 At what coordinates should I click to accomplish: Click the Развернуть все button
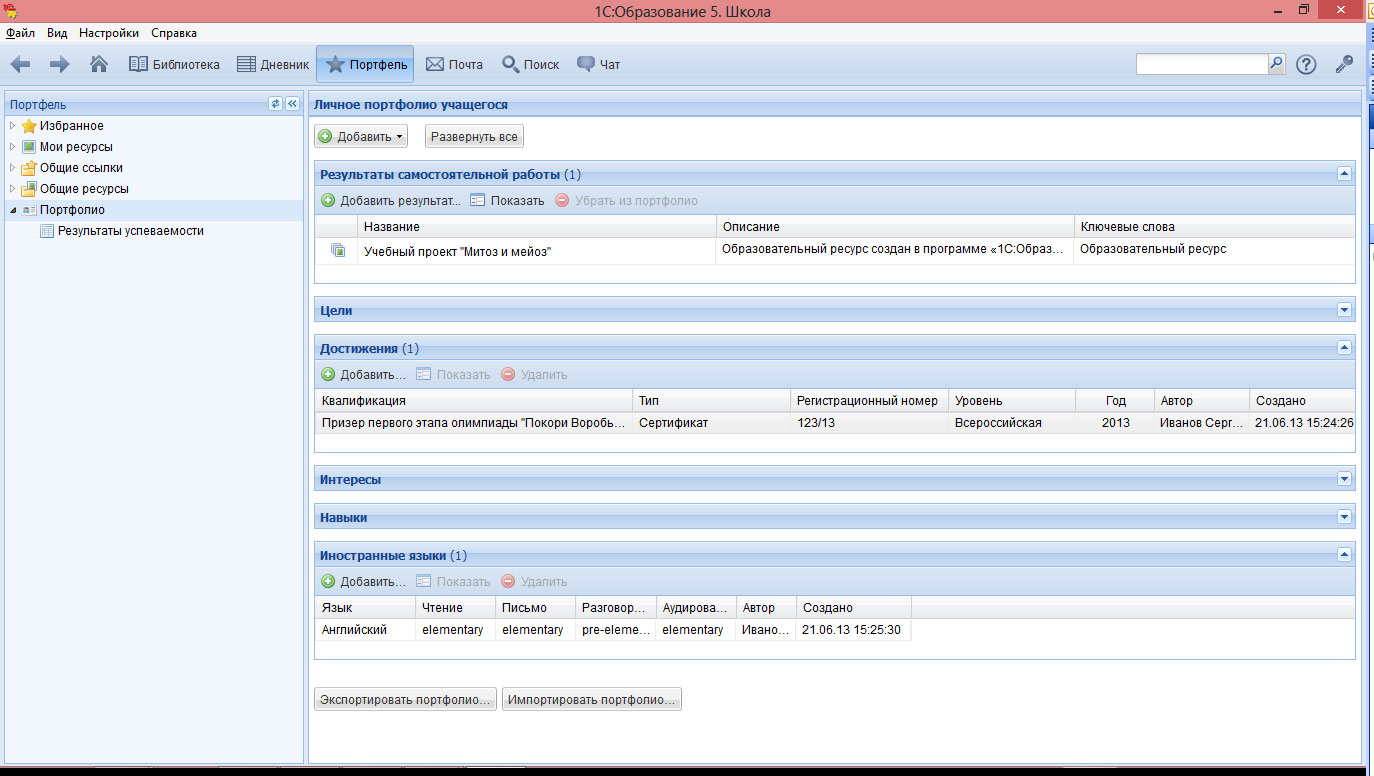coord(474,136)
